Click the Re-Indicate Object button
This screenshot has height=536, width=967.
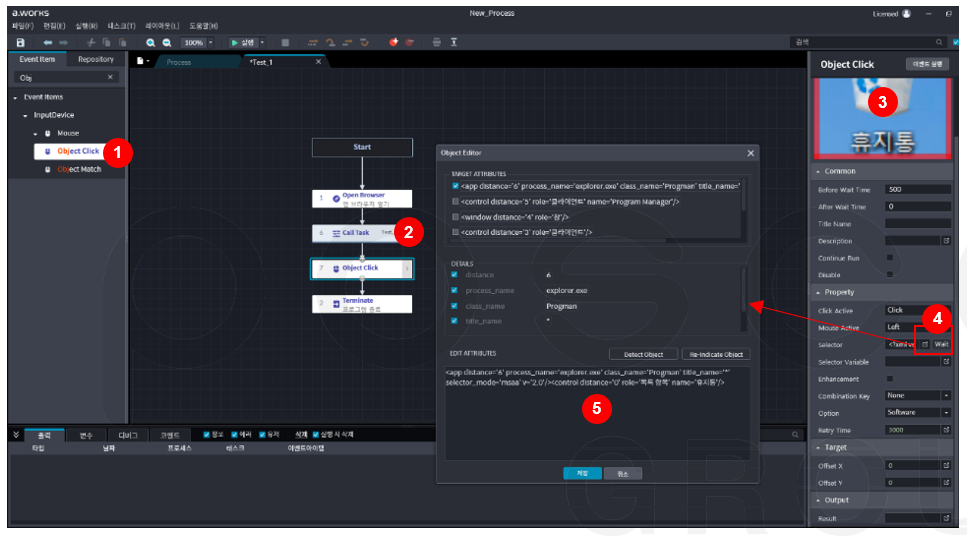click(715, 355)
